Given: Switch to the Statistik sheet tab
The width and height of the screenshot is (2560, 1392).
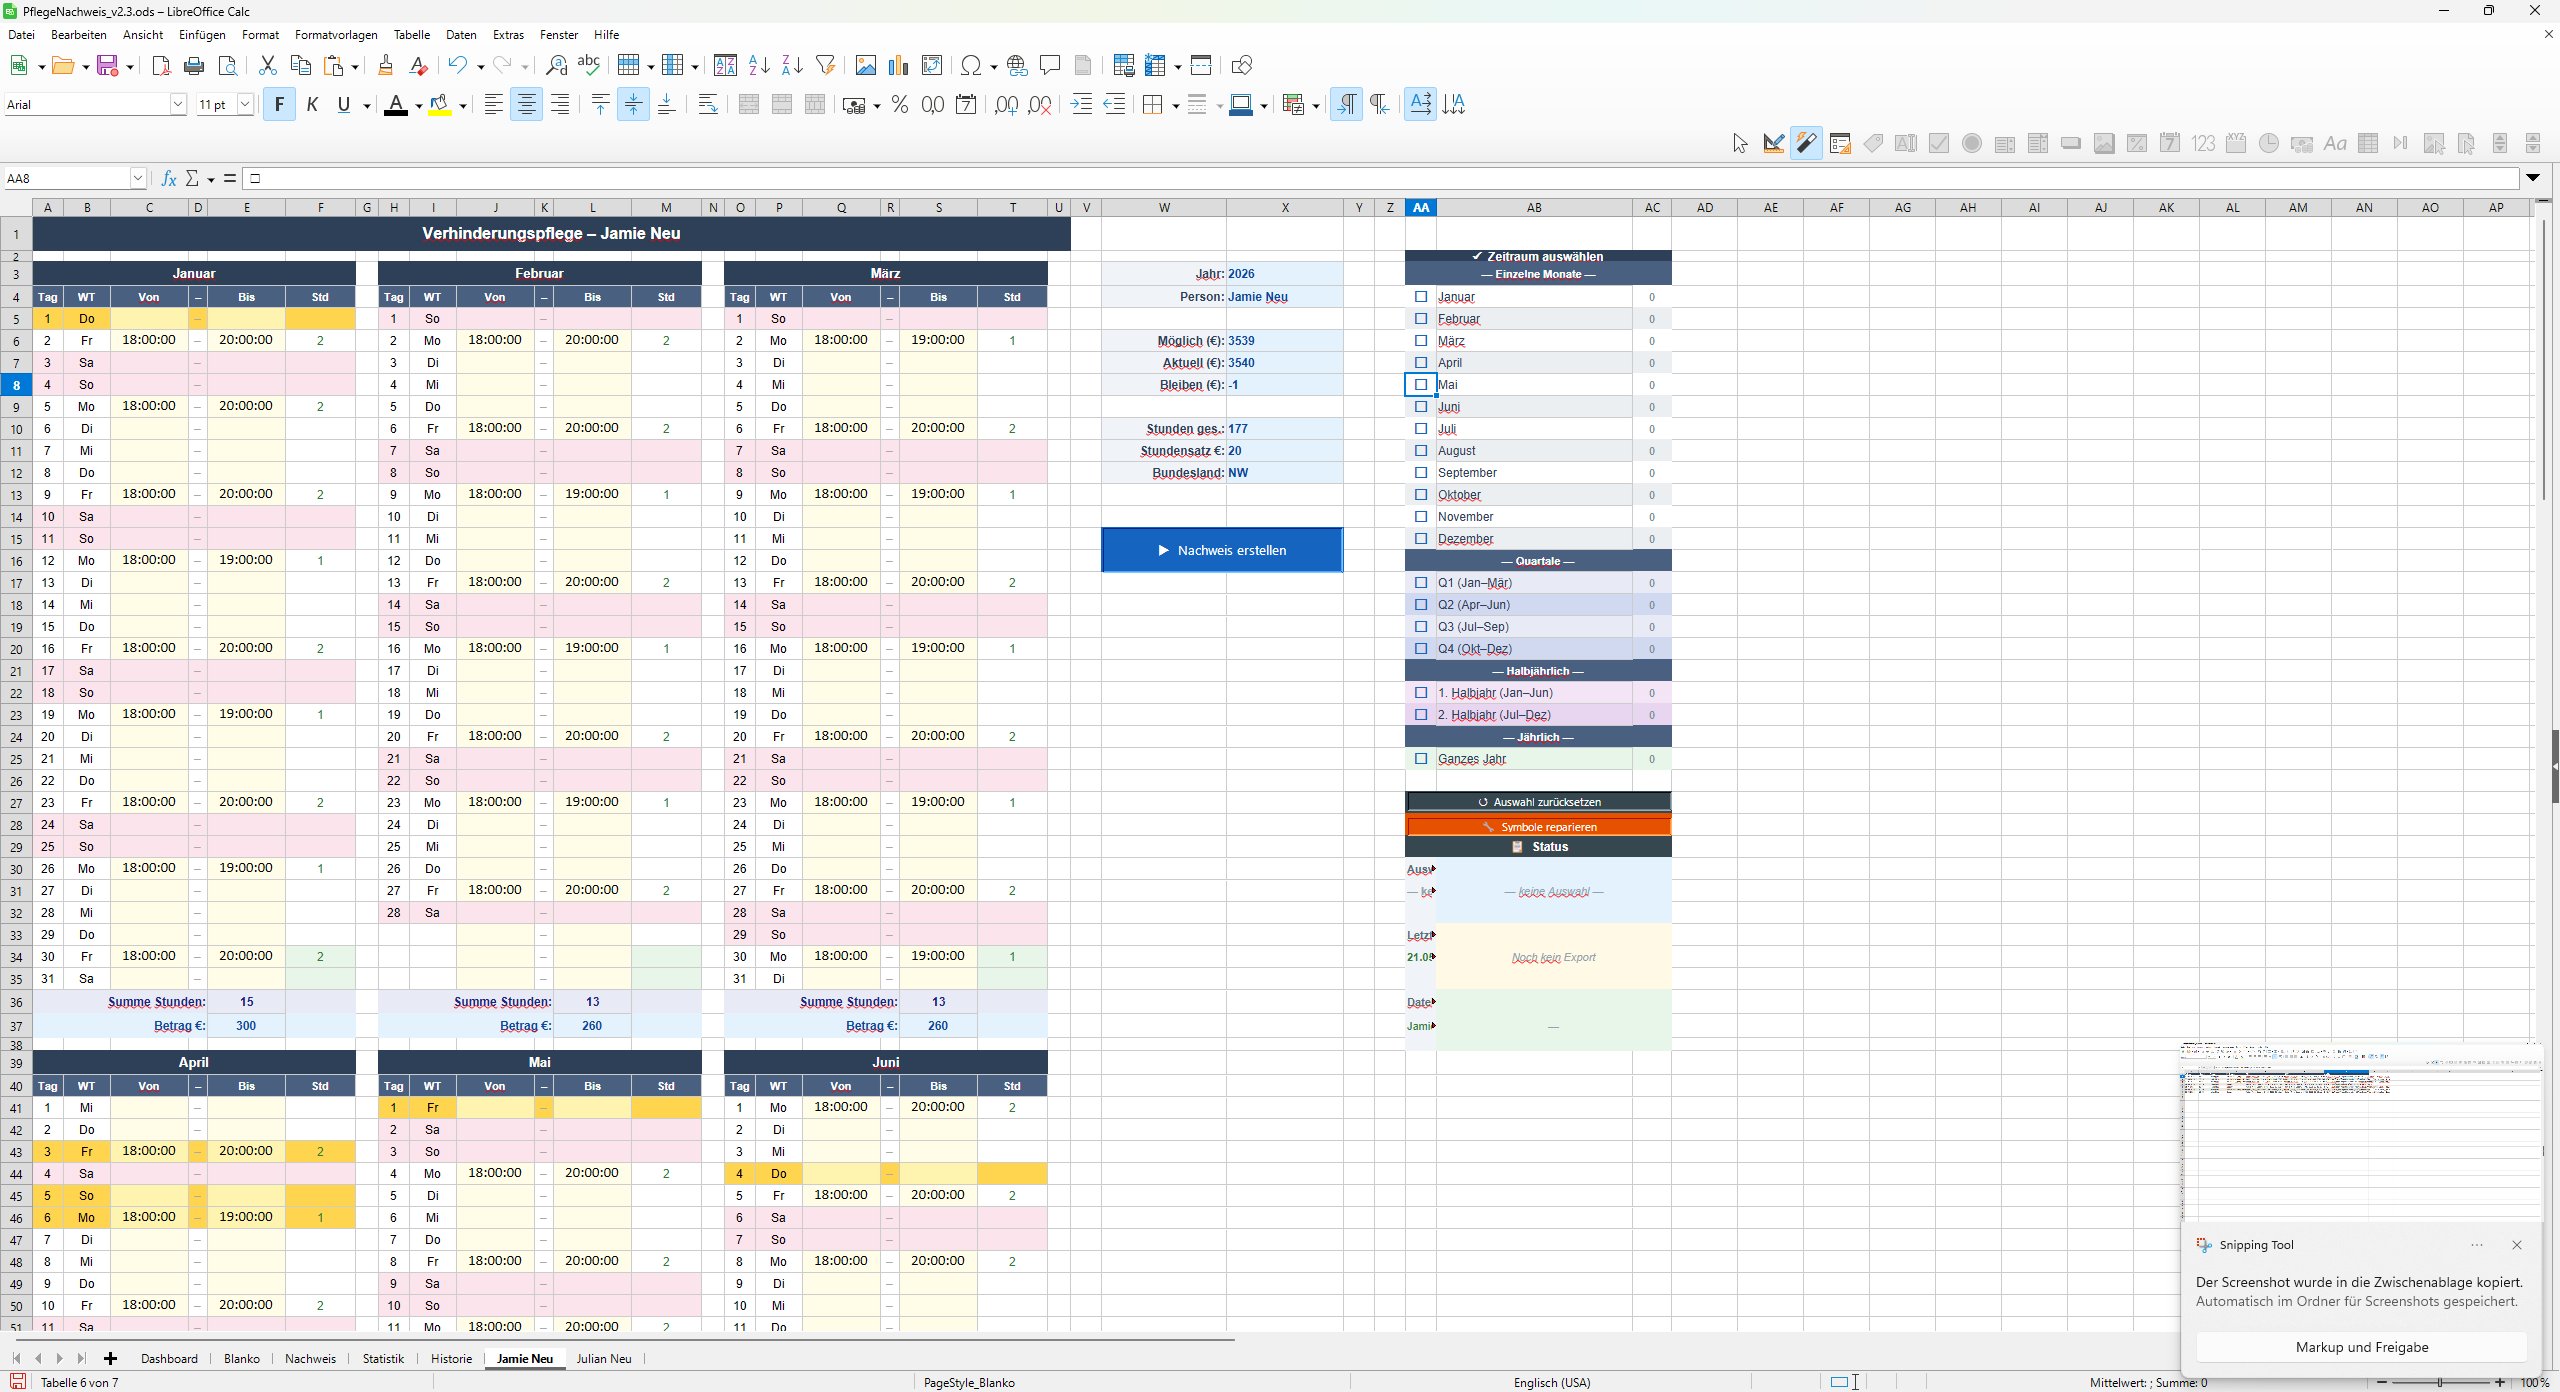Looking at the screenshot, I should (x=383, y=1358).
